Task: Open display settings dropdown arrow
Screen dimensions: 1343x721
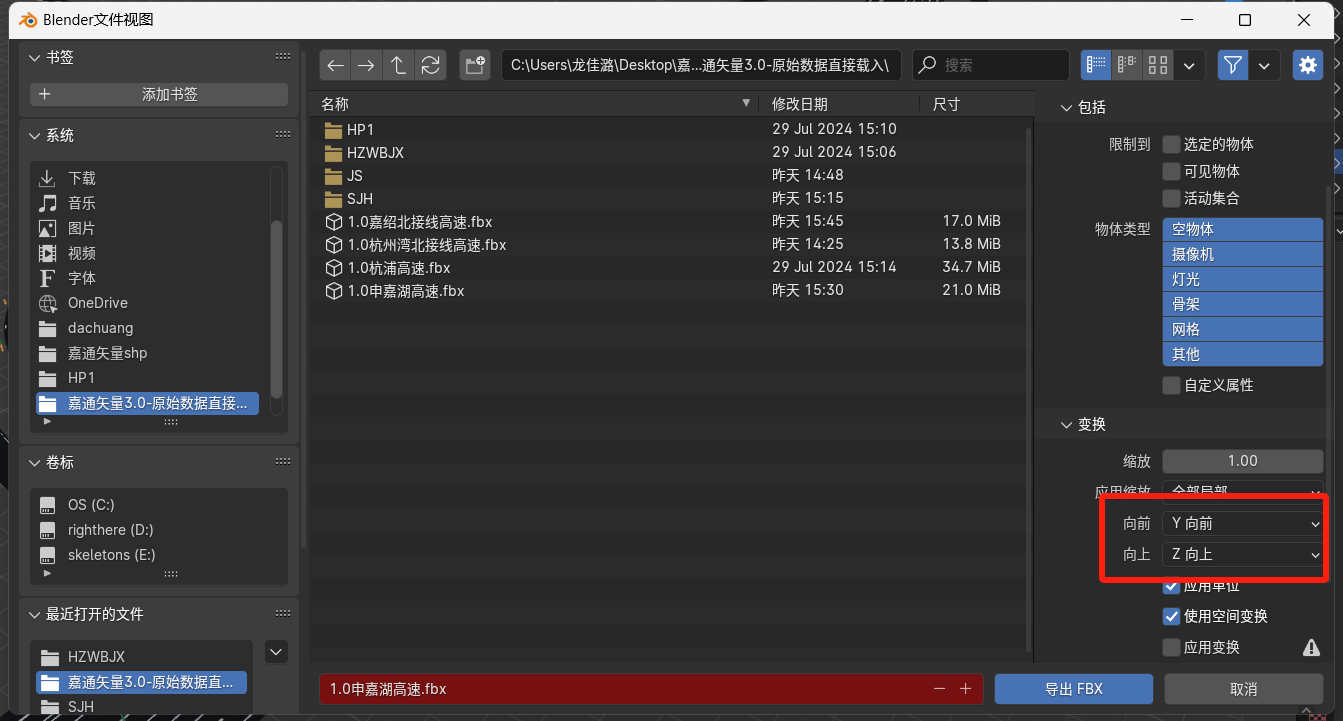Action: click(1188, 65)
